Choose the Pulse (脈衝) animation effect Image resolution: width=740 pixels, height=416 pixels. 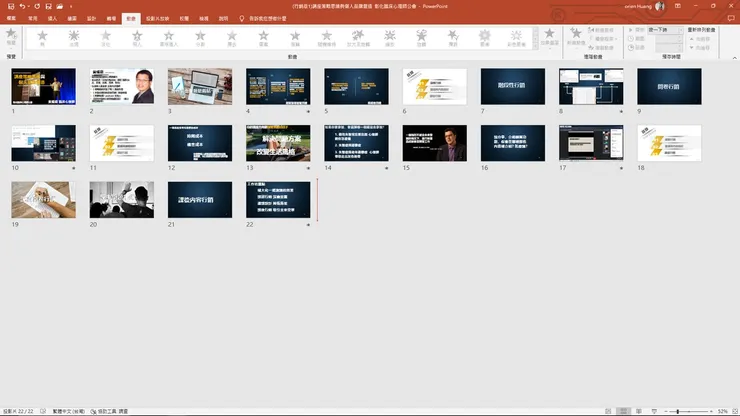pos(485,38)
